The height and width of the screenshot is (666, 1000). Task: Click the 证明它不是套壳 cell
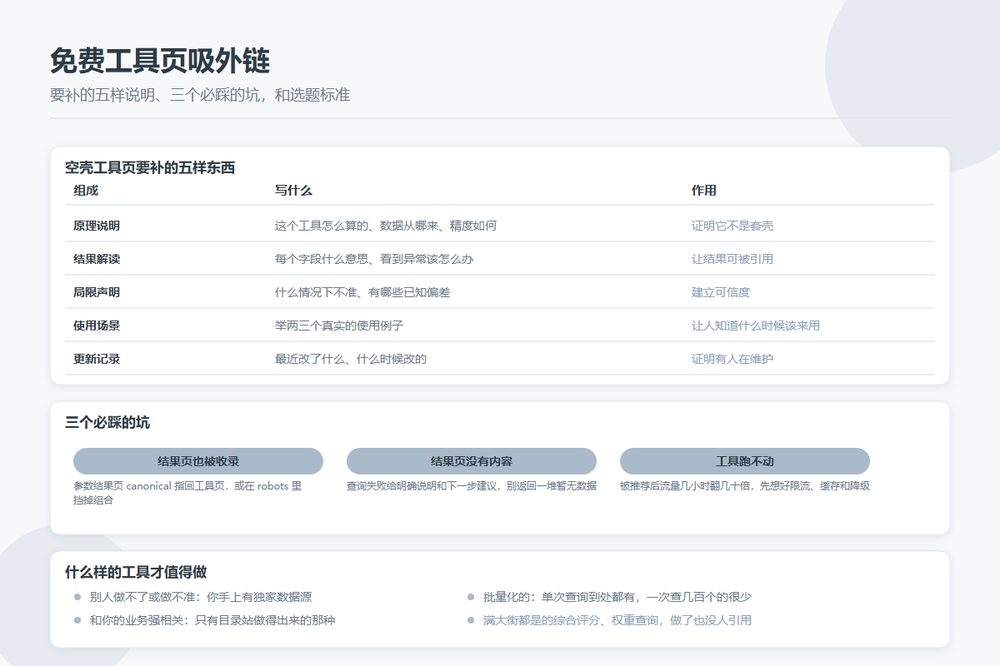tap(732, 225)
